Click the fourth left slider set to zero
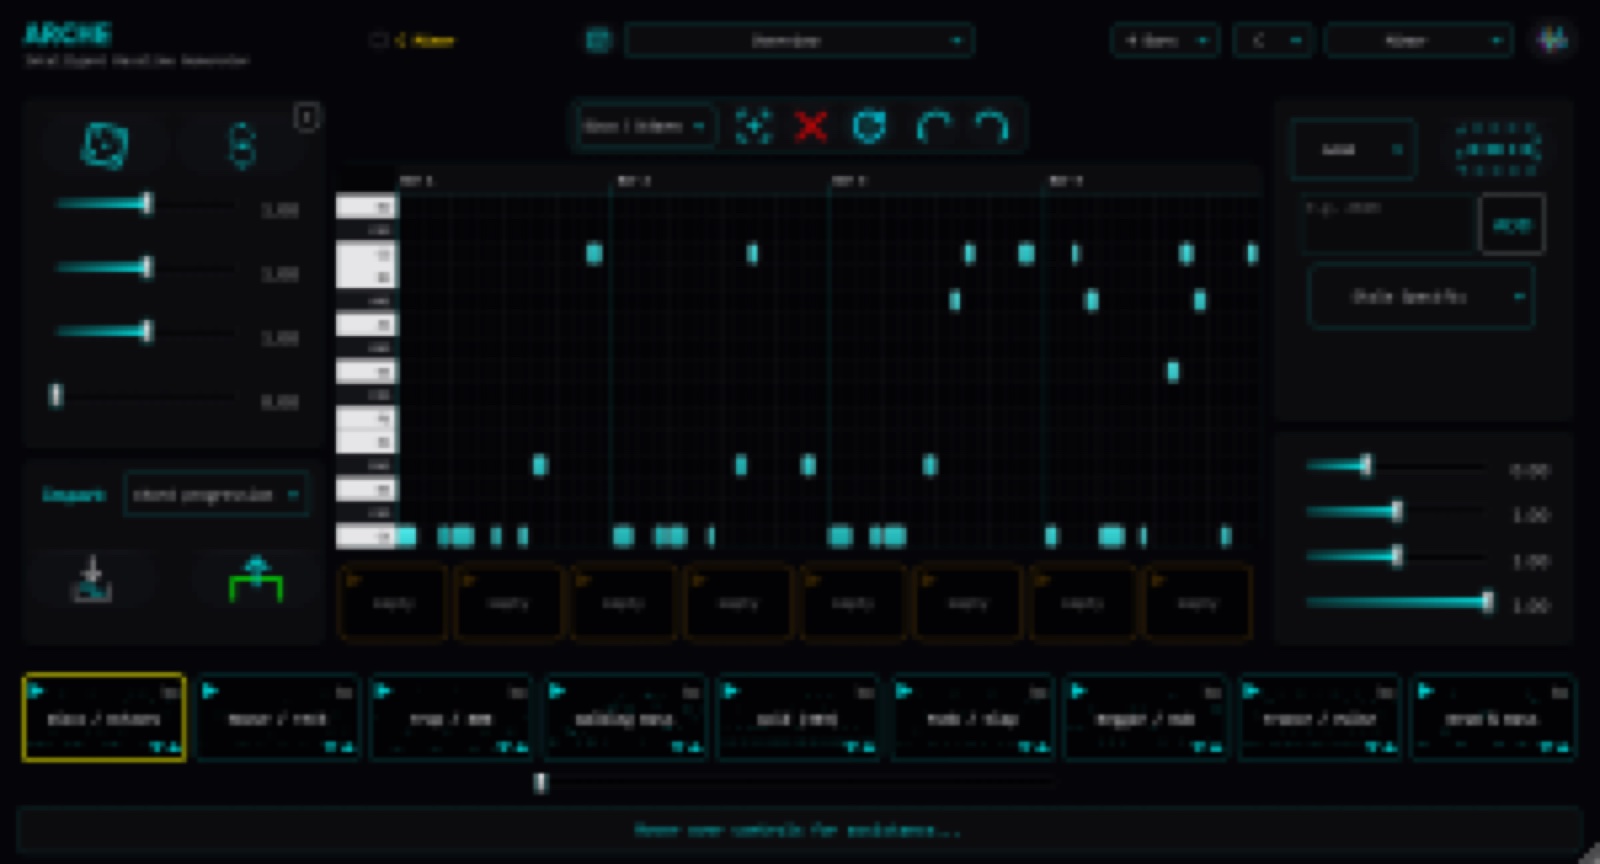 tap(145, 397)
